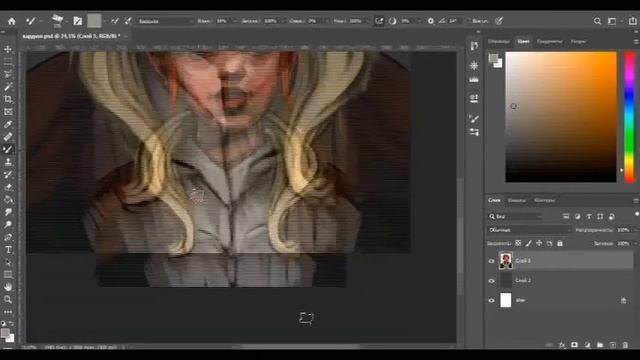The image size is (640, 360).
Task: Hide the Слой 2 layer
Action: [491, 281]
